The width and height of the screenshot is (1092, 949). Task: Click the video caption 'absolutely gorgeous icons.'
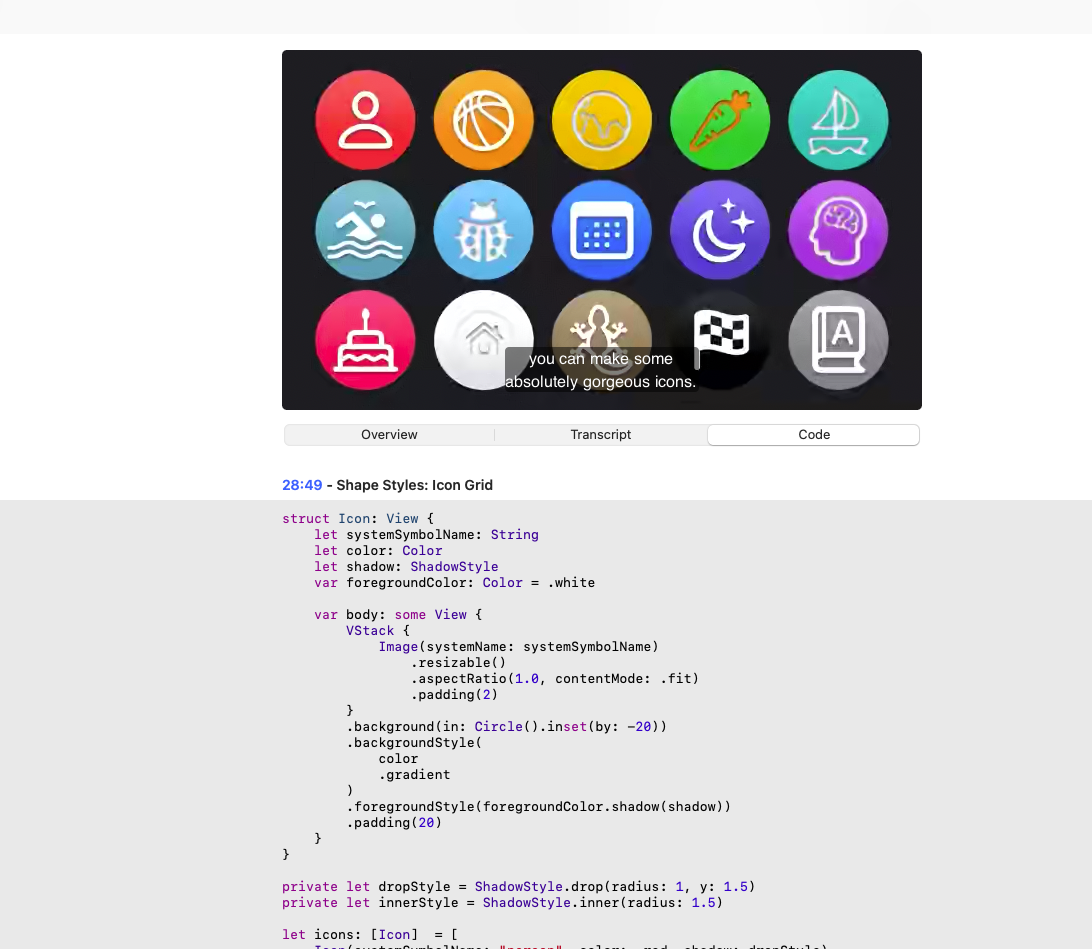(x=600, y=382)
